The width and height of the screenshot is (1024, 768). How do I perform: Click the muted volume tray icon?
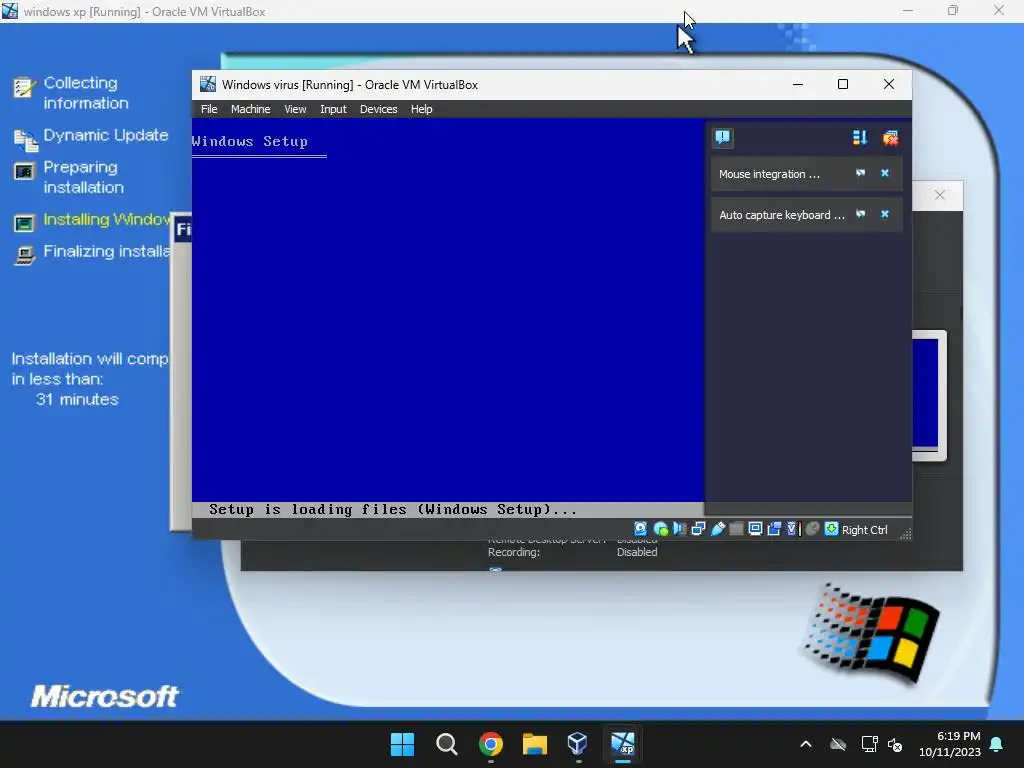tap(895, 744)
